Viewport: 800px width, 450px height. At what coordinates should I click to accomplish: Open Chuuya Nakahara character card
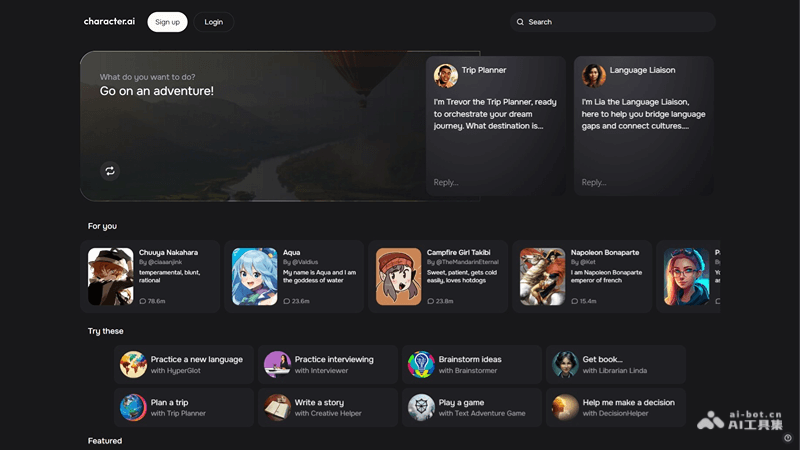tap(150, 277)
